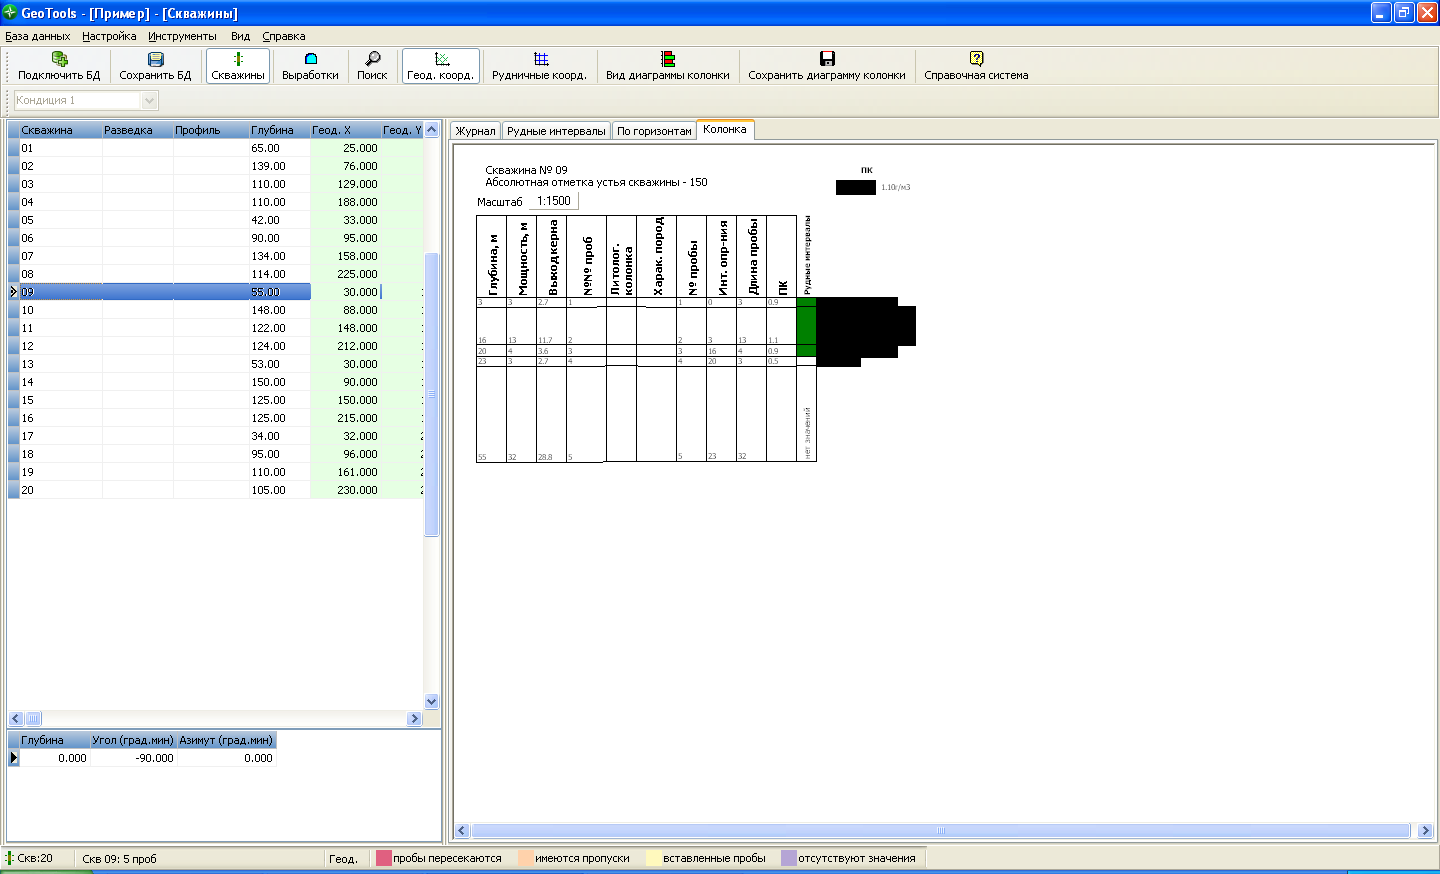Click status bar text Скв 09: 5 проб
This screenshot has width=1440, height=874.
pyautogui.click(x=119, y=859)
